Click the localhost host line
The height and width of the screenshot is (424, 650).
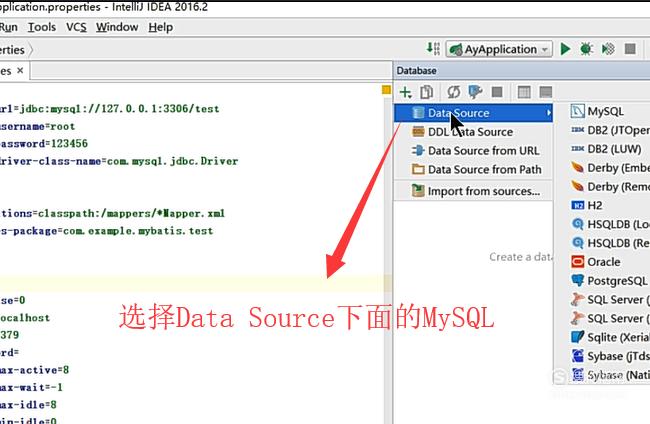click(x=25, y=318)
